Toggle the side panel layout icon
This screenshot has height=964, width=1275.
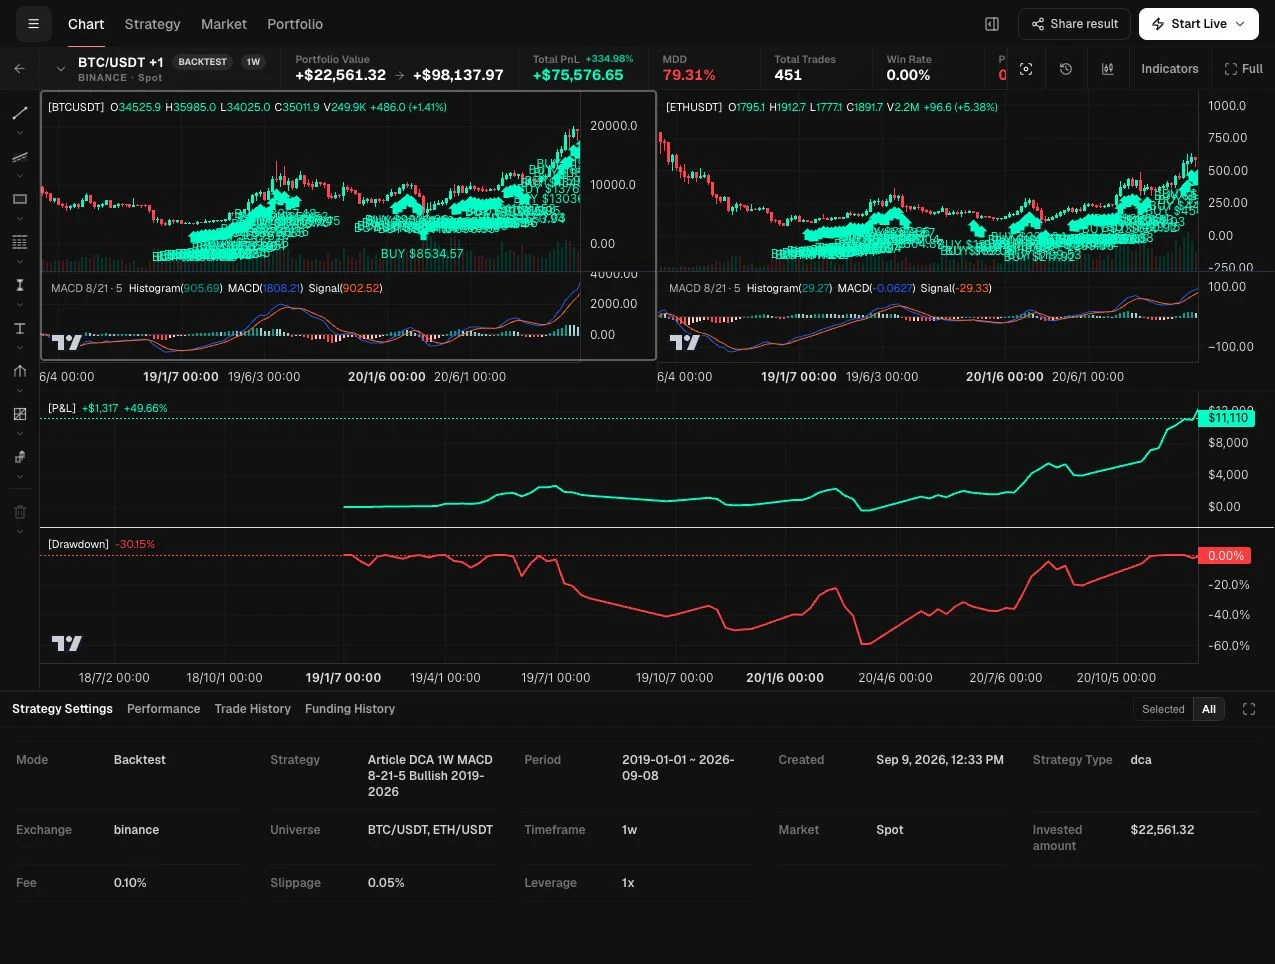click(x=992, y=24)
